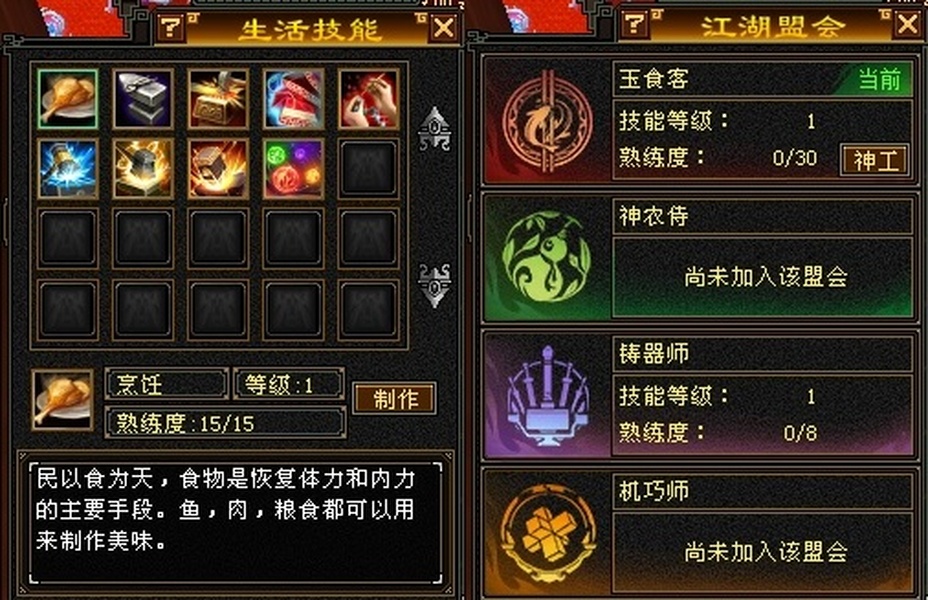928x600 pixels.
Task: Click the 神工 button for 玉食客
Action: pos(875,160)
